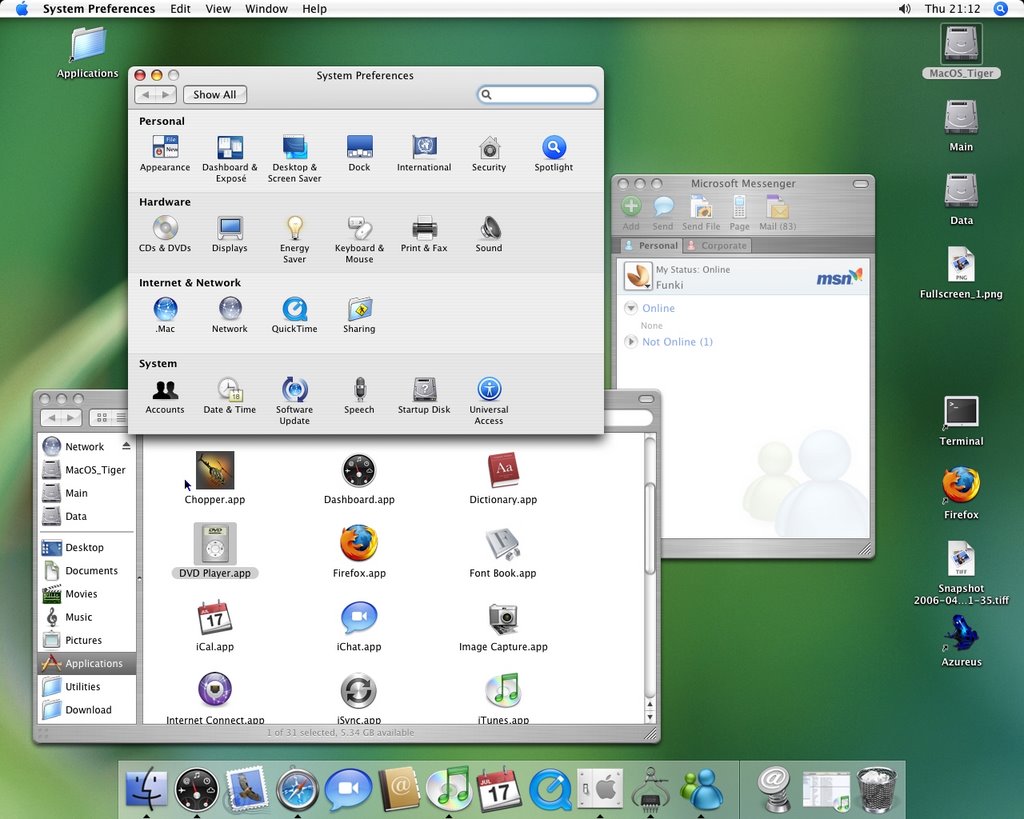Go forward in System Preferences
Viewport: 1024px width, 819px height.
166,95
